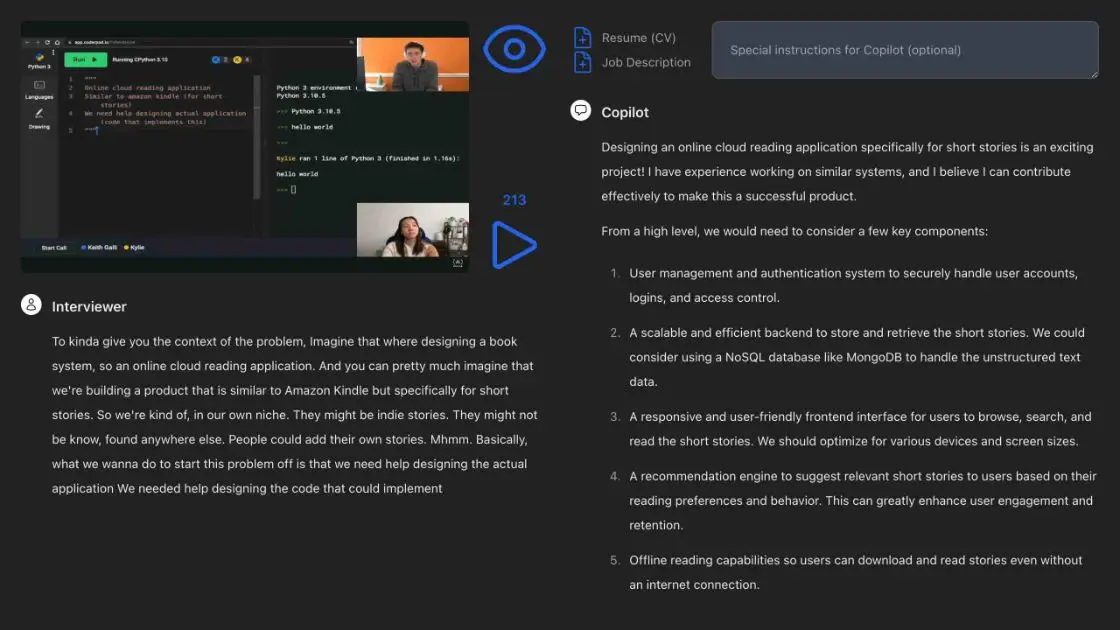Open the Copilot chat bubble icon

[581, 111]
